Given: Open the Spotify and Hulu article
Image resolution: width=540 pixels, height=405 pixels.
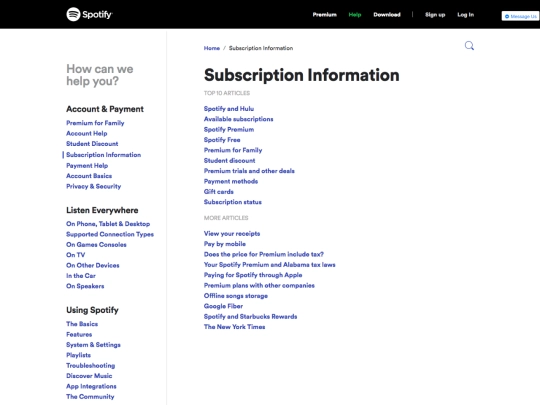Looking at the screenshot, I should click(x=229, y=109).
